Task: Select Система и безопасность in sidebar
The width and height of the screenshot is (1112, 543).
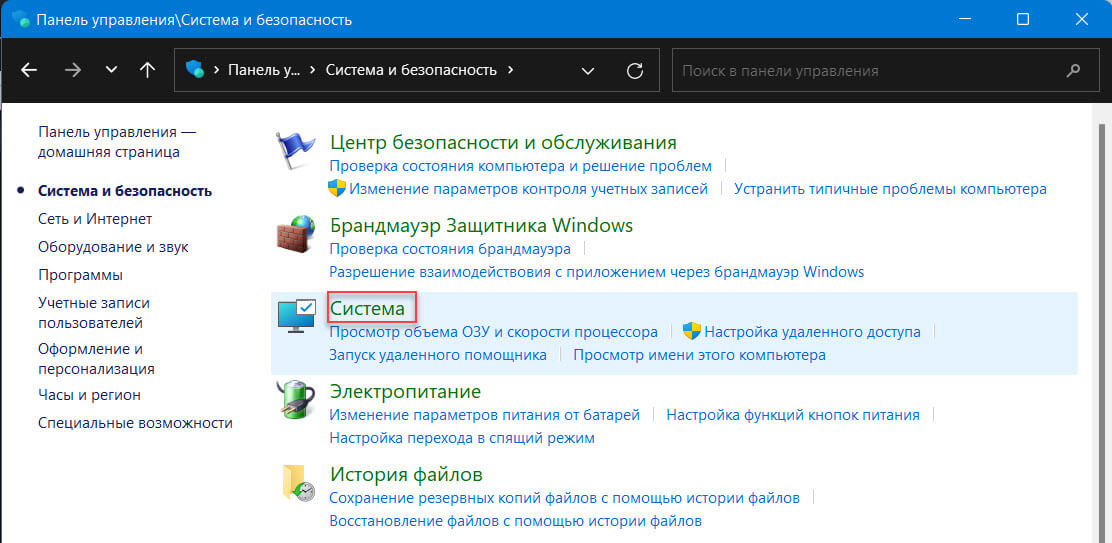Action: click(x=125, y=191)
